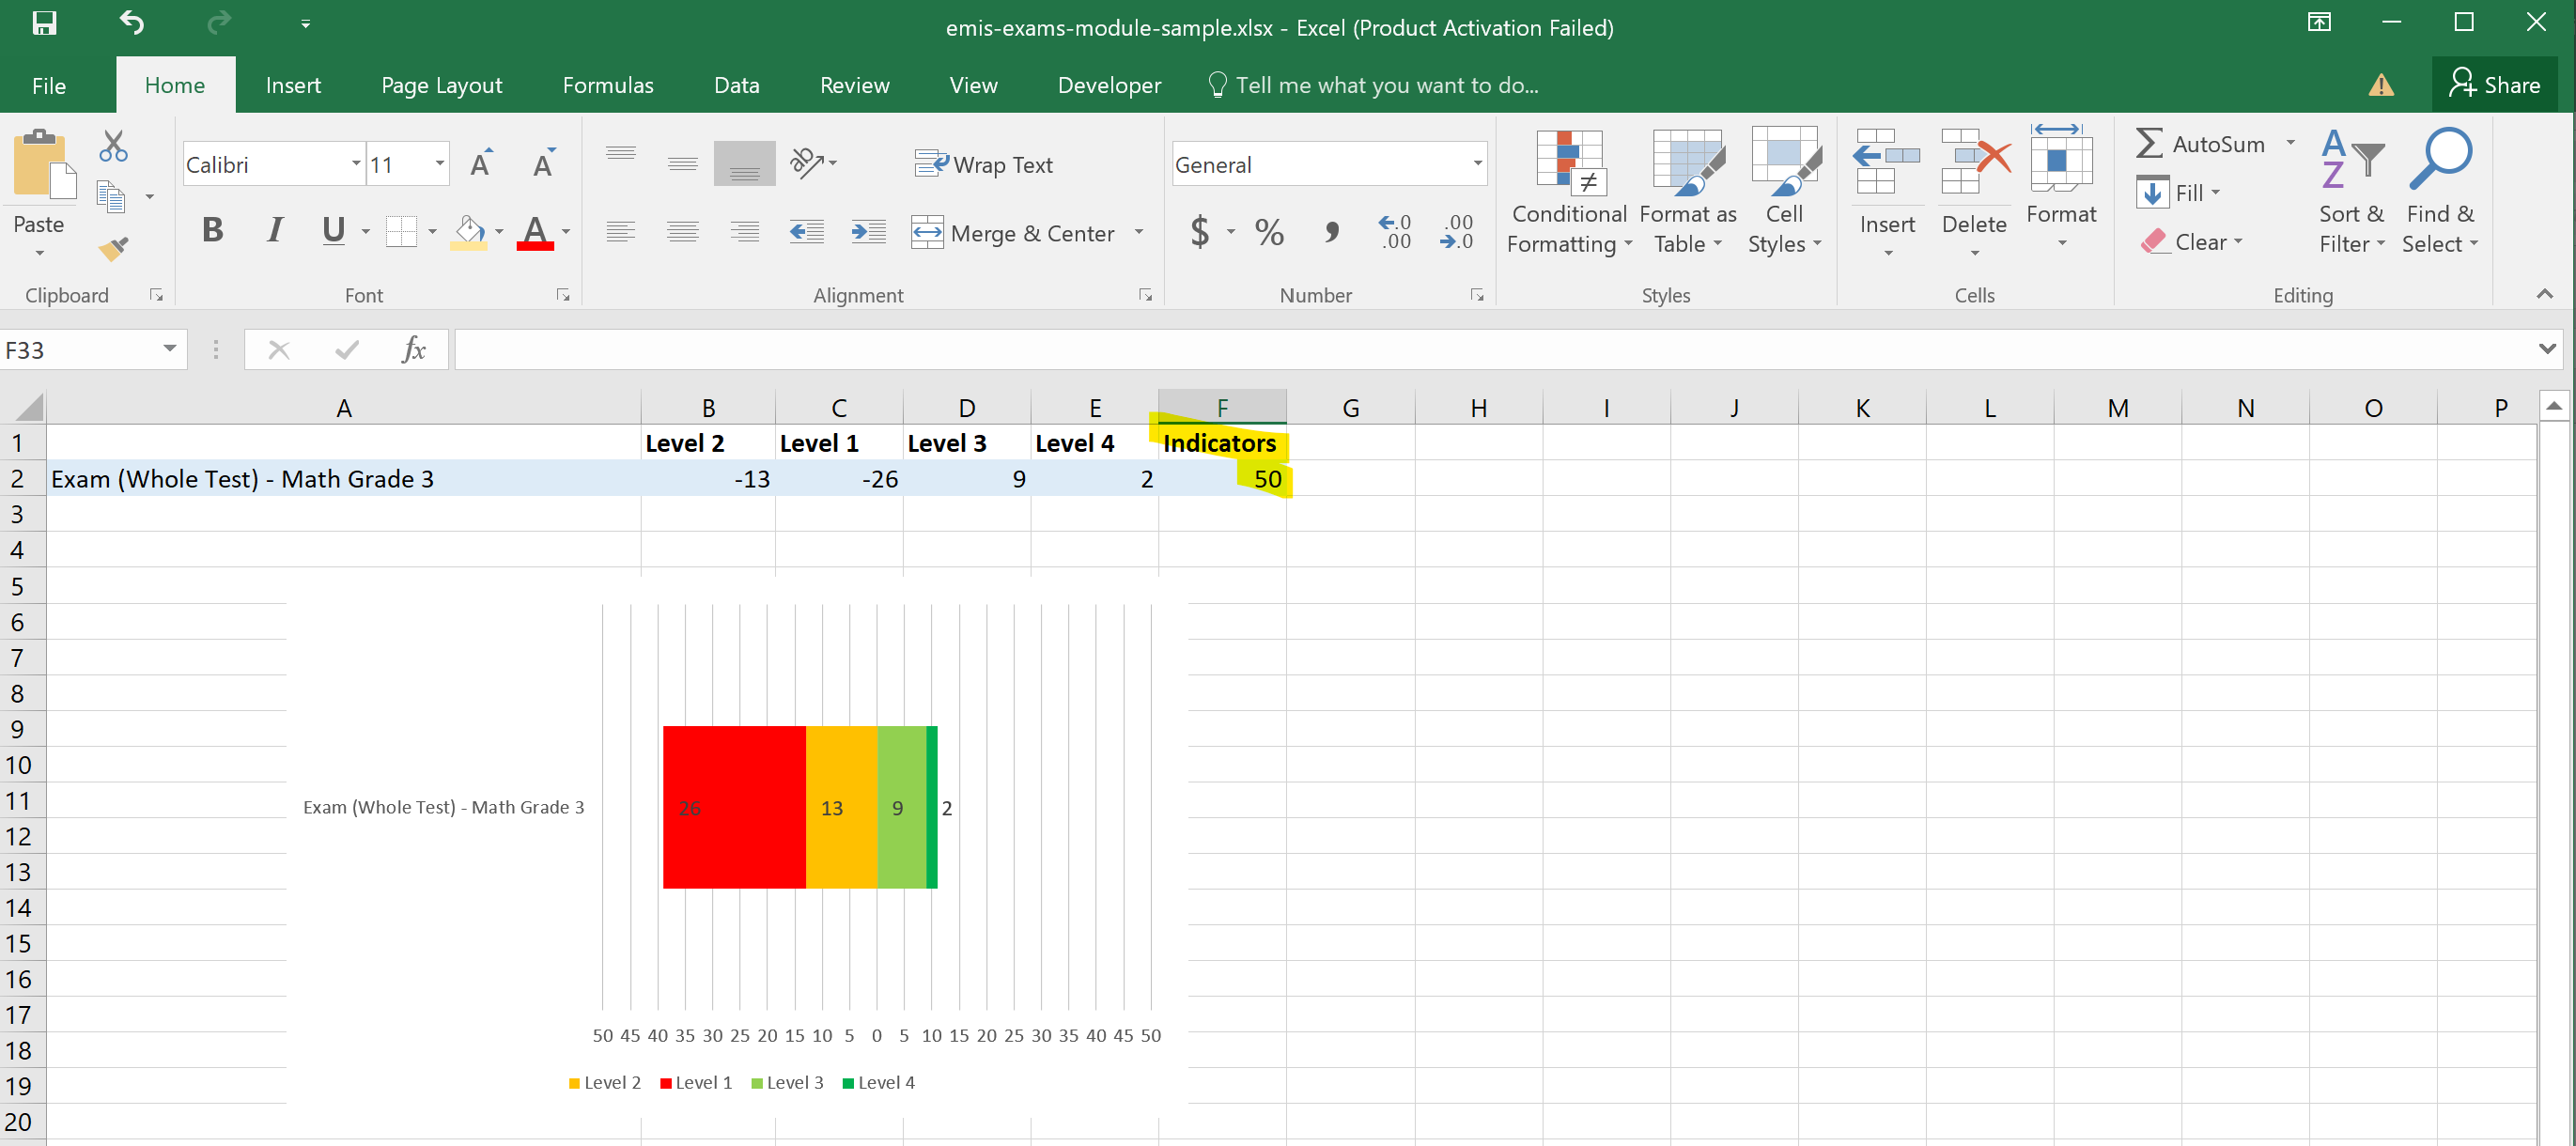
Task: Expand the Calibri font name dropdown
Action: pyautogui.click(x=355, y=164)
